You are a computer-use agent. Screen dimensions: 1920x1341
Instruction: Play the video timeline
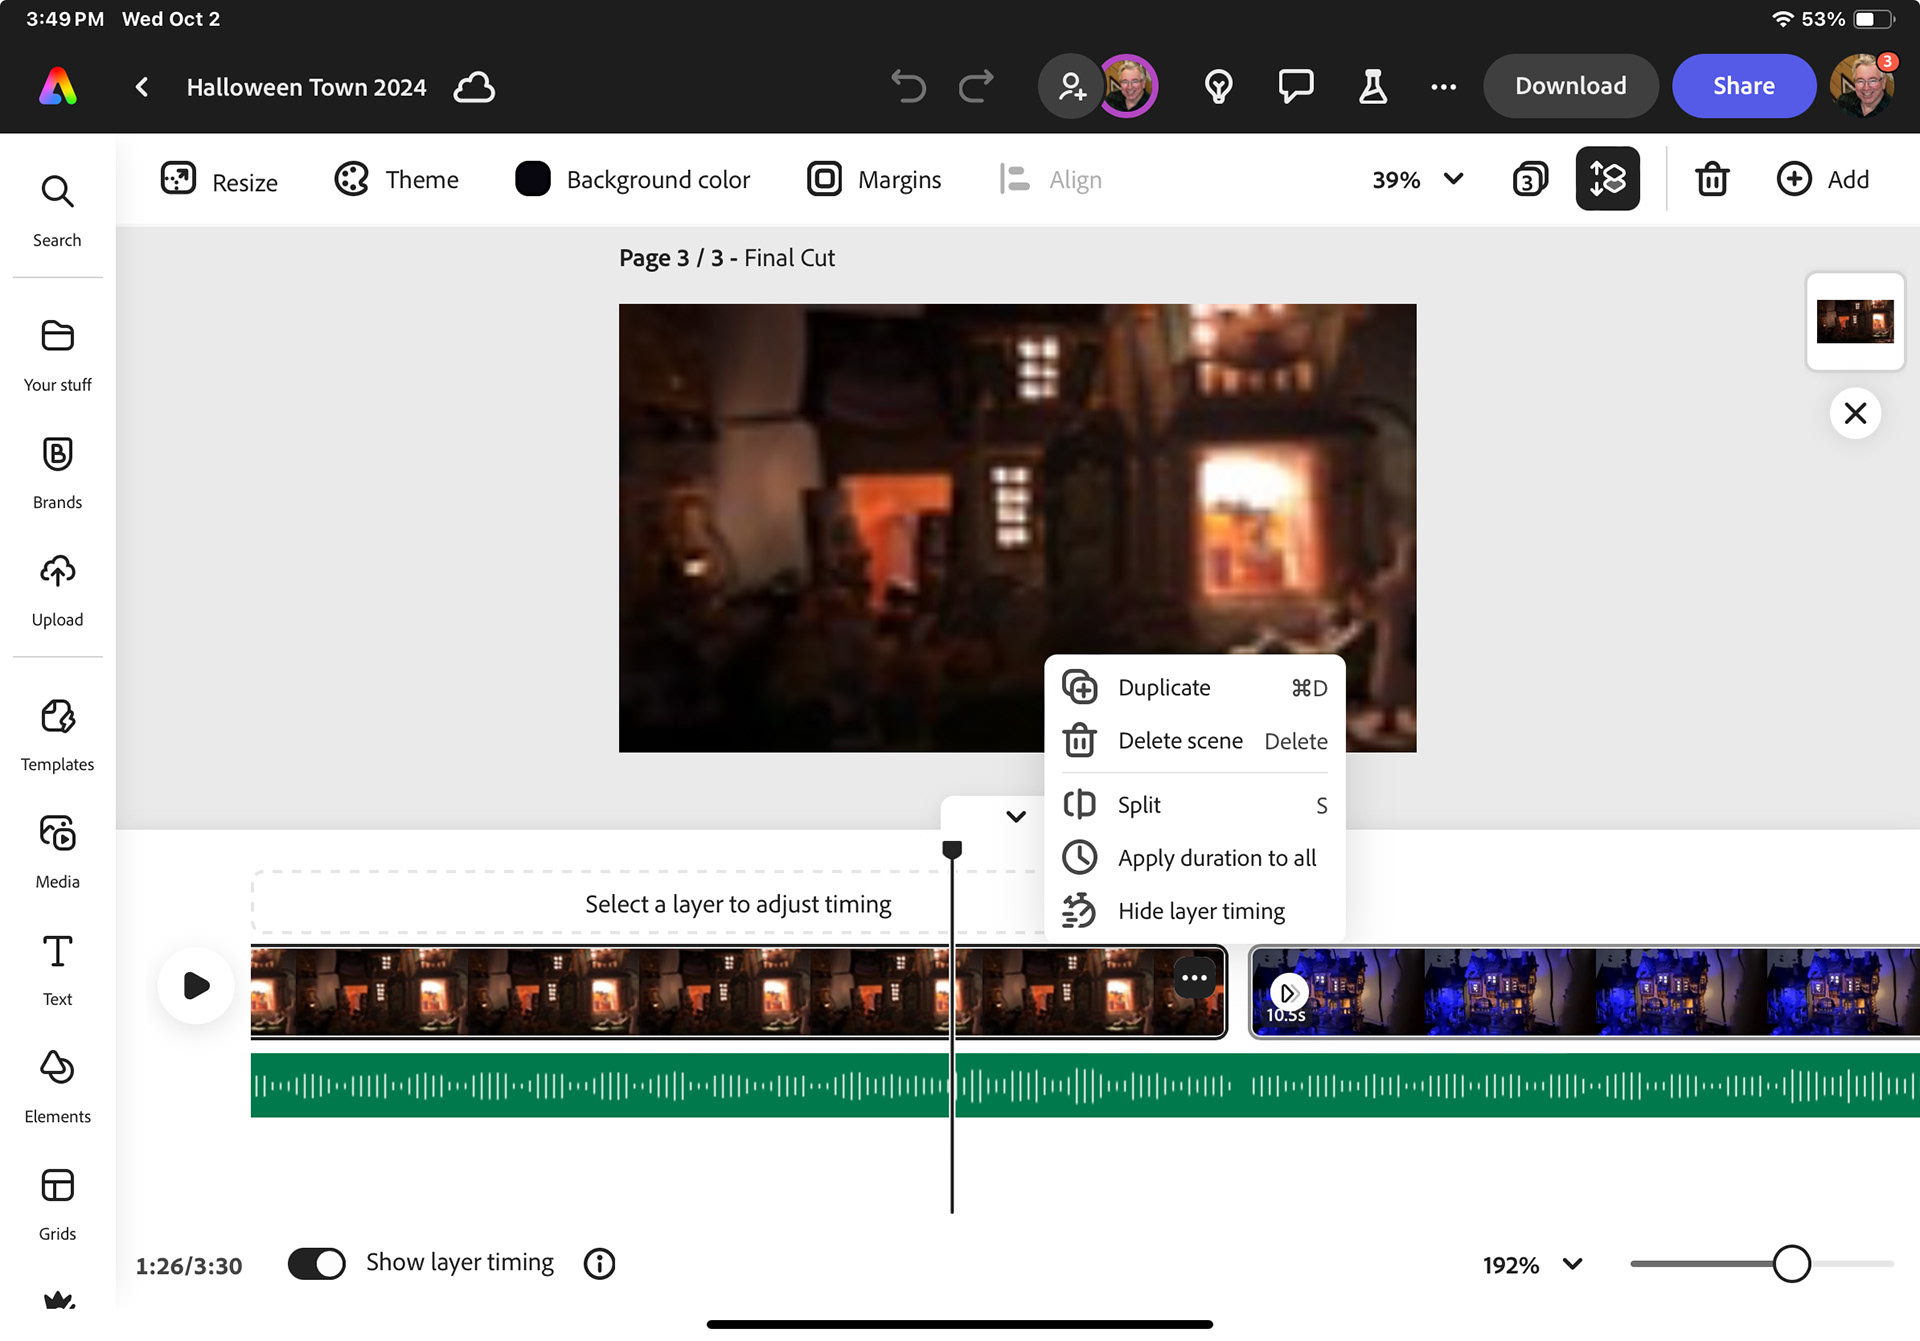197,985
